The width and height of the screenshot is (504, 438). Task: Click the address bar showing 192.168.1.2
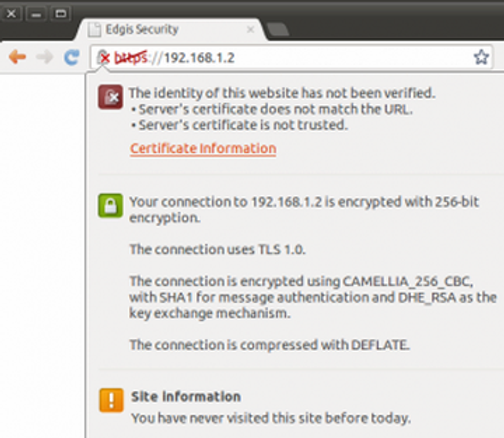tap(291, 57)
